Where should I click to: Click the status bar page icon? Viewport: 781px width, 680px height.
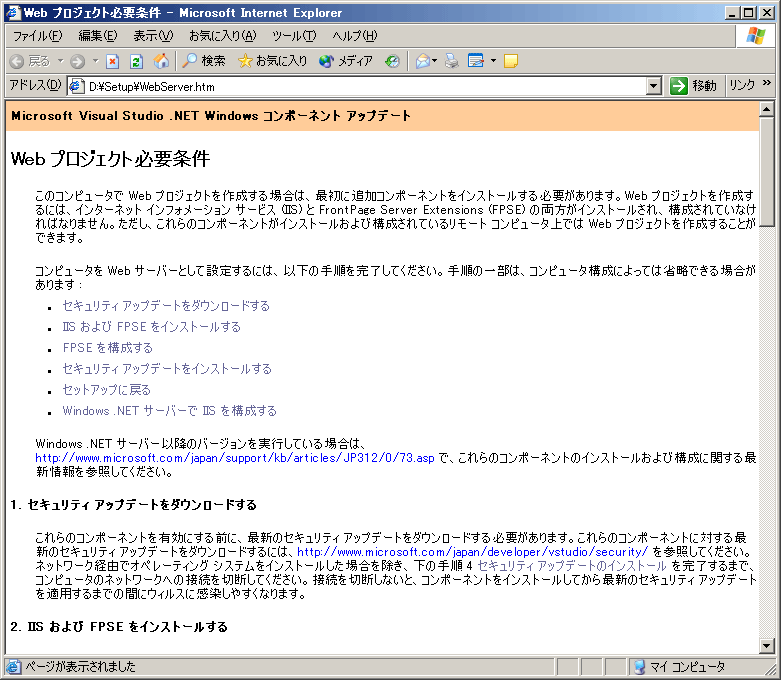13,666
